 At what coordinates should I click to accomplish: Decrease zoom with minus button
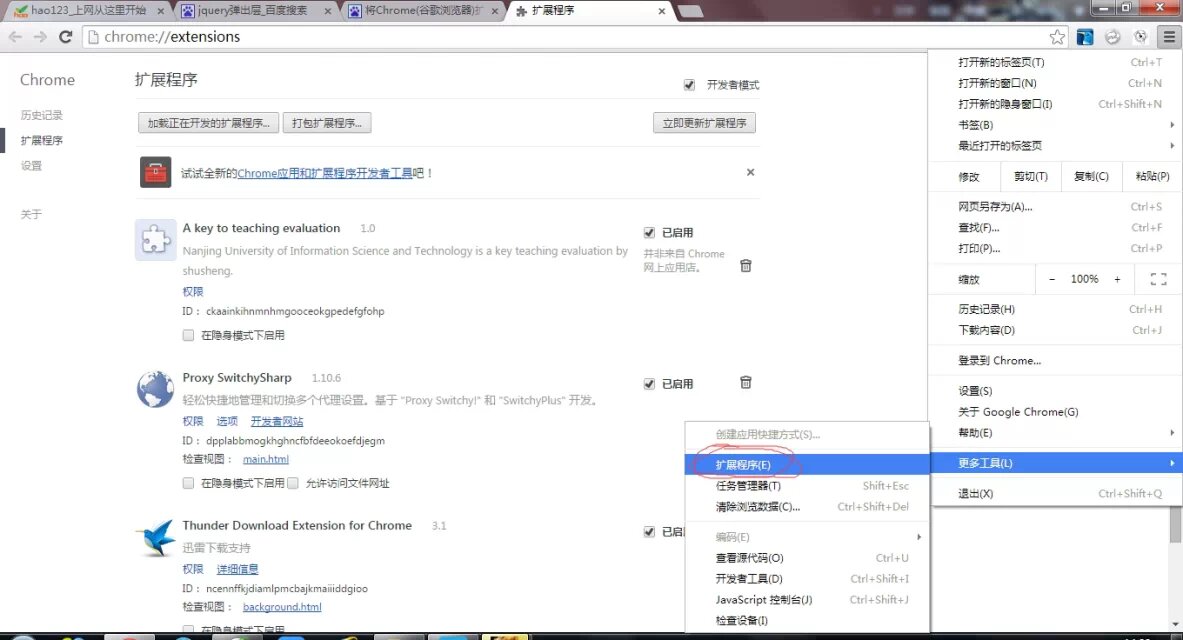pyautogui.click(x=1052, y=279)
